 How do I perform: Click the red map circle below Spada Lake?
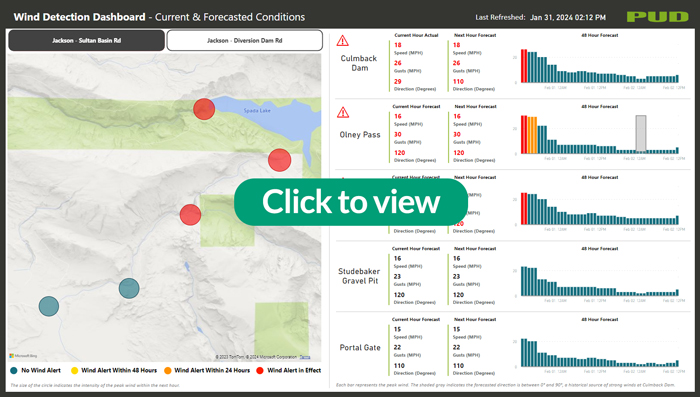click(279, 160)
